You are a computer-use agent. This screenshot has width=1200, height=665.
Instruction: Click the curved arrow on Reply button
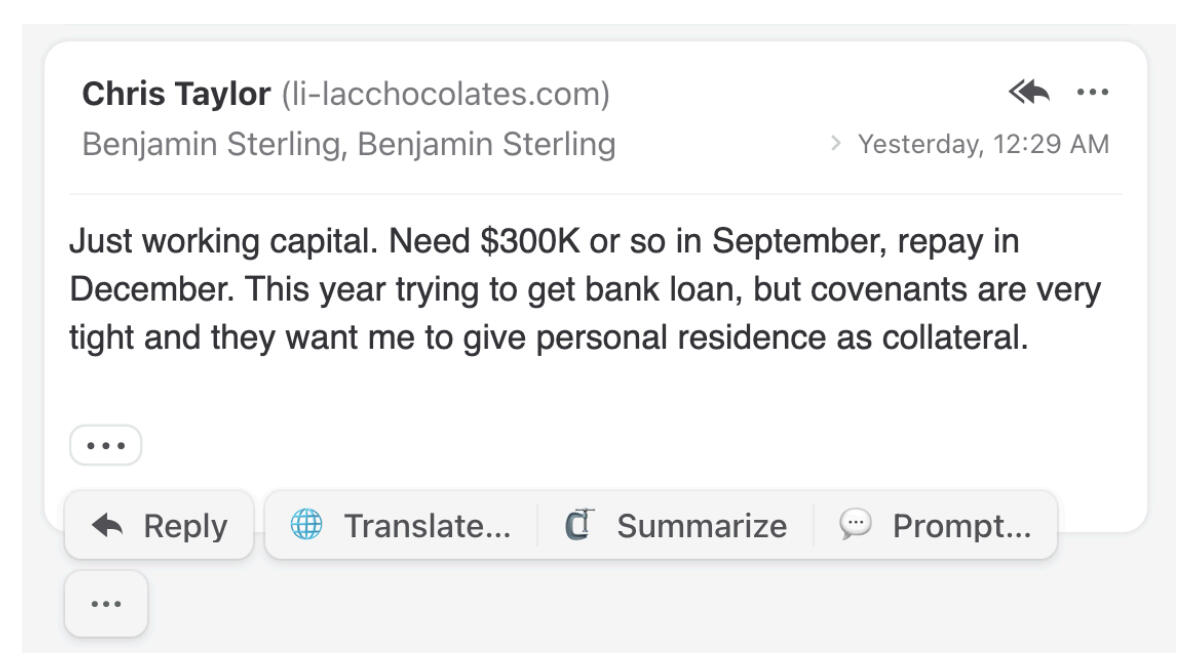click(108, 525)
